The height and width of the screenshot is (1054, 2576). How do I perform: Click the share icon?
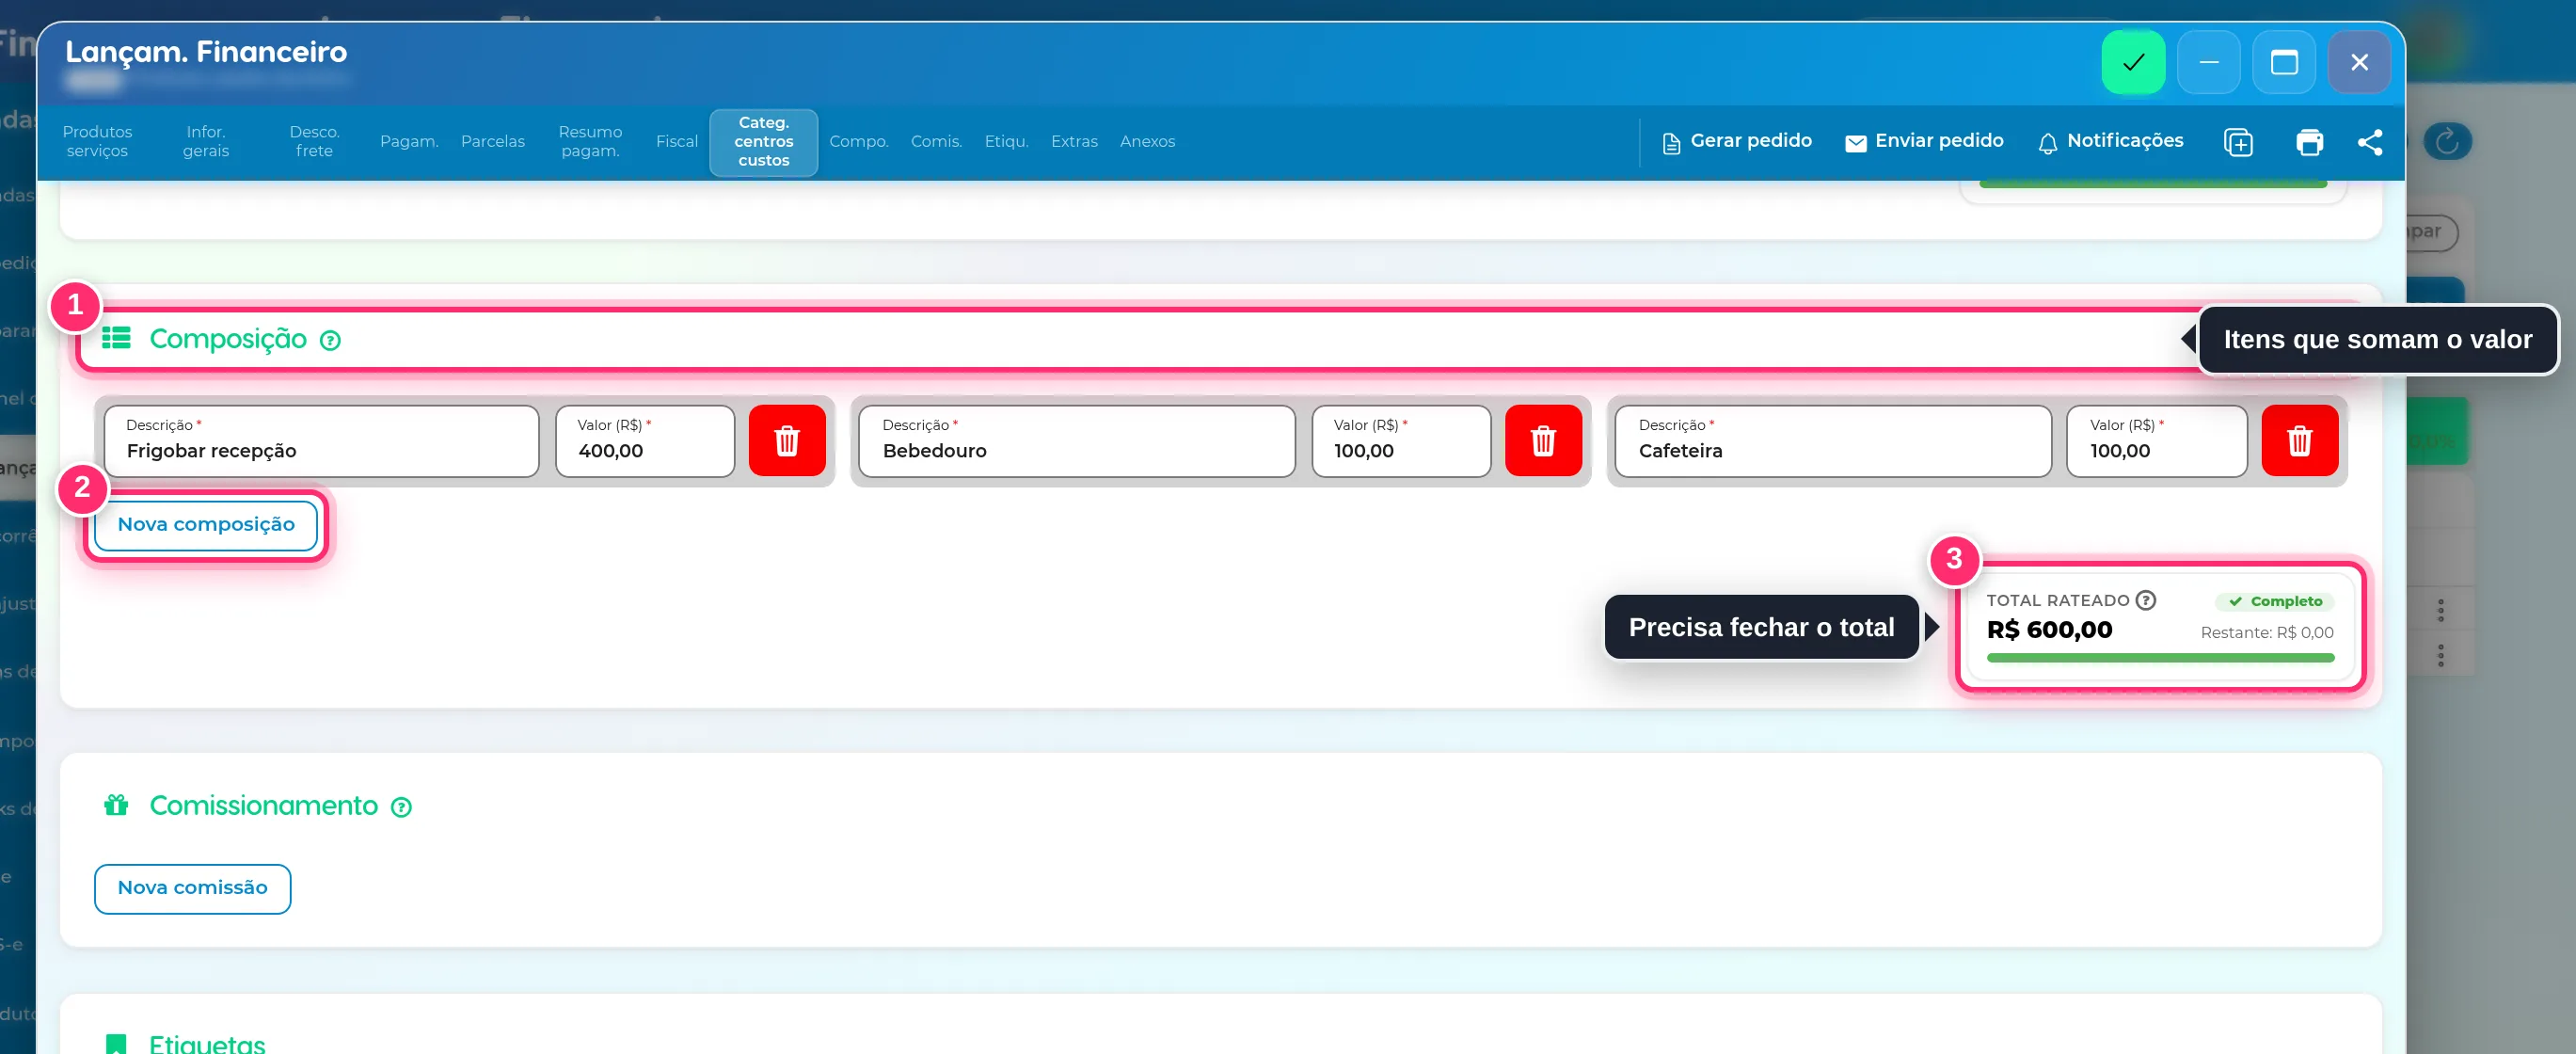coord(2369,142)
